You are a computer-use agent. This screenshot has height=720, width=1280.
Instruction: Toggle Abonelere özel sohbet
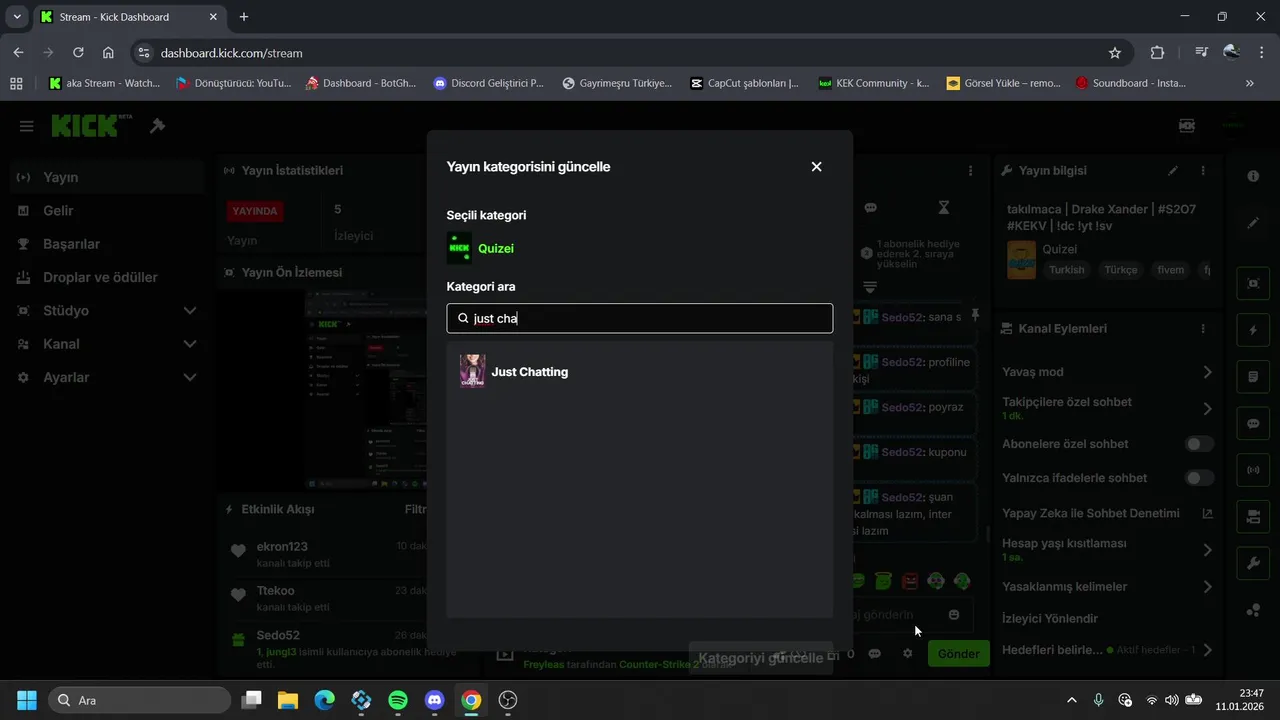(1199, 444)
